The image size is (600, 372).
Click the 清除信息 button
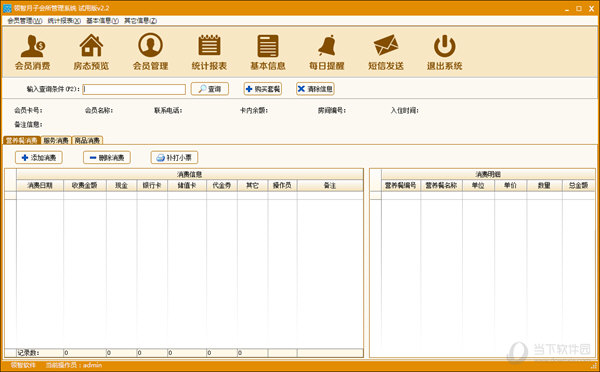click(x=315, y=89)
